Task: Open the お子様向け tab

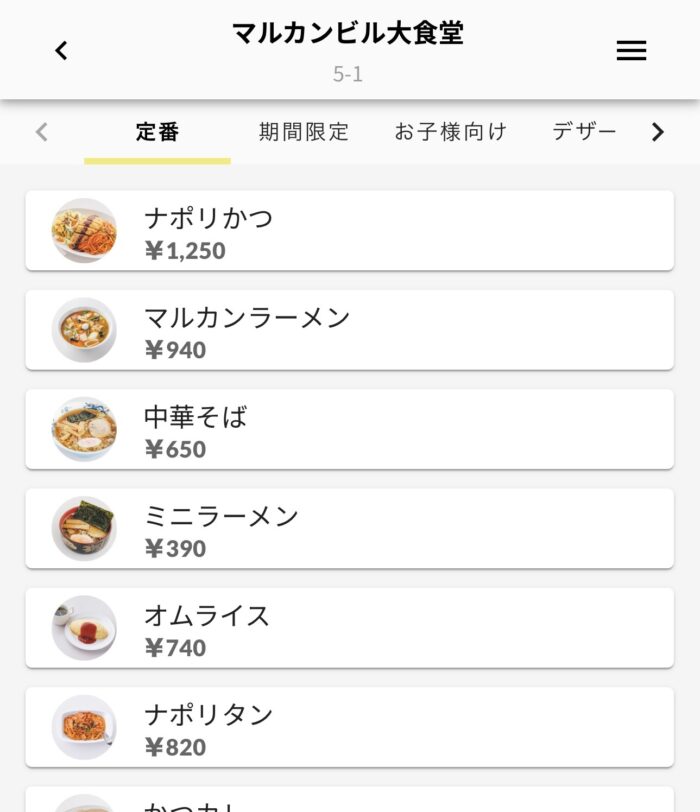Action: click(x=450, y=131)
